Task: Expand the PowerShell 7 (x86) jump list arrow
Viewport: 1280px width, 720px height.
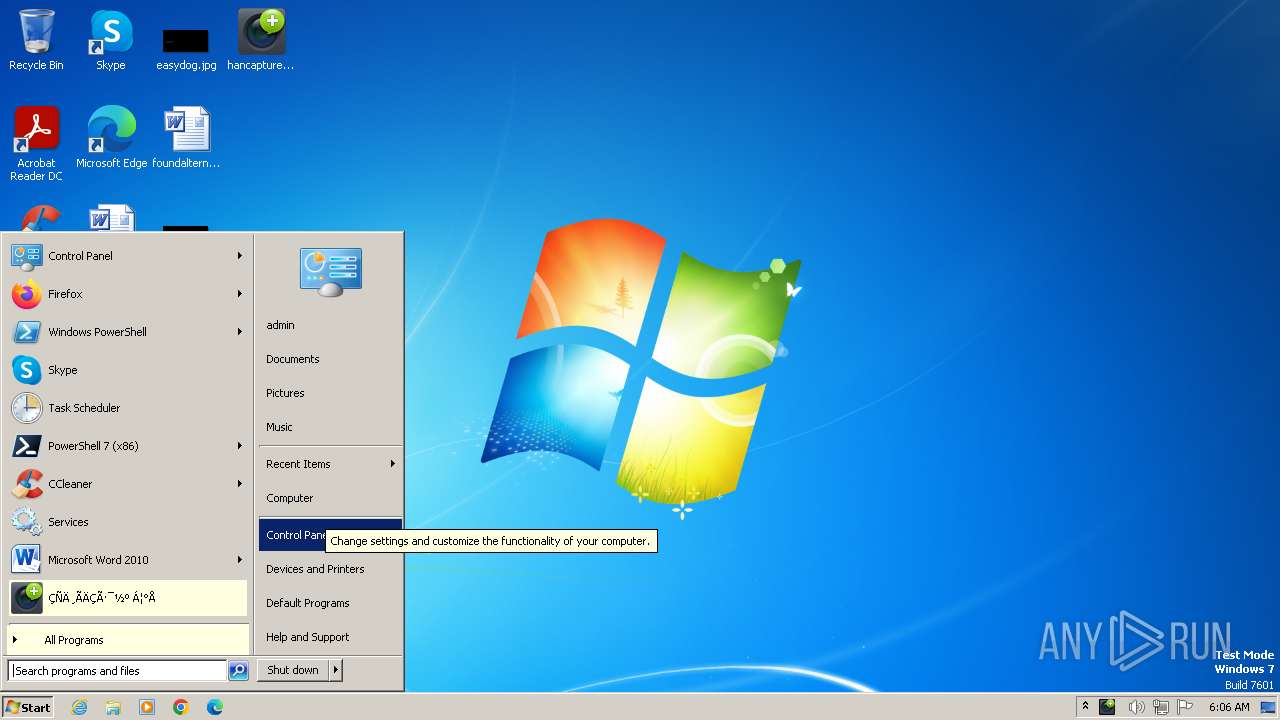Action: 240,446
